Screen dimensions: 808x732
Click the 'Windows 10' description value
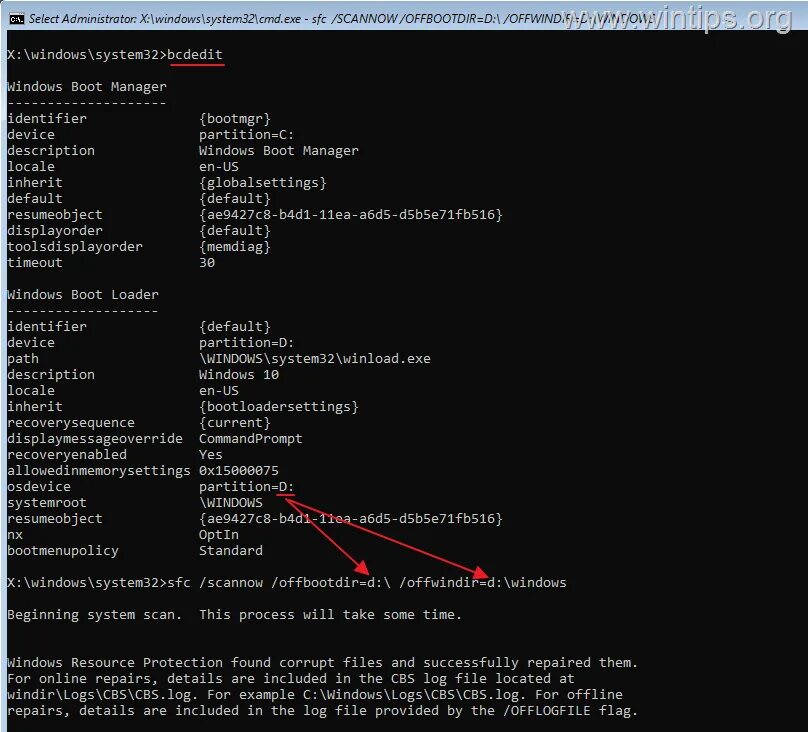pyautogui.click(x=239, y=374)
